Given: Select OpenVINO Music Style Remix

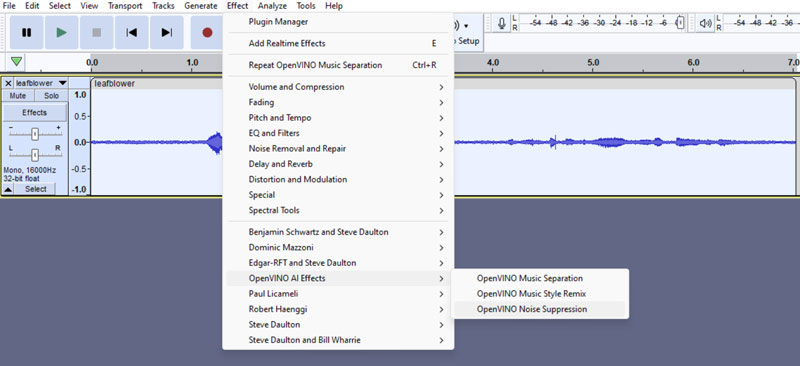Looking at the screenshot, I should click(540, 294).
